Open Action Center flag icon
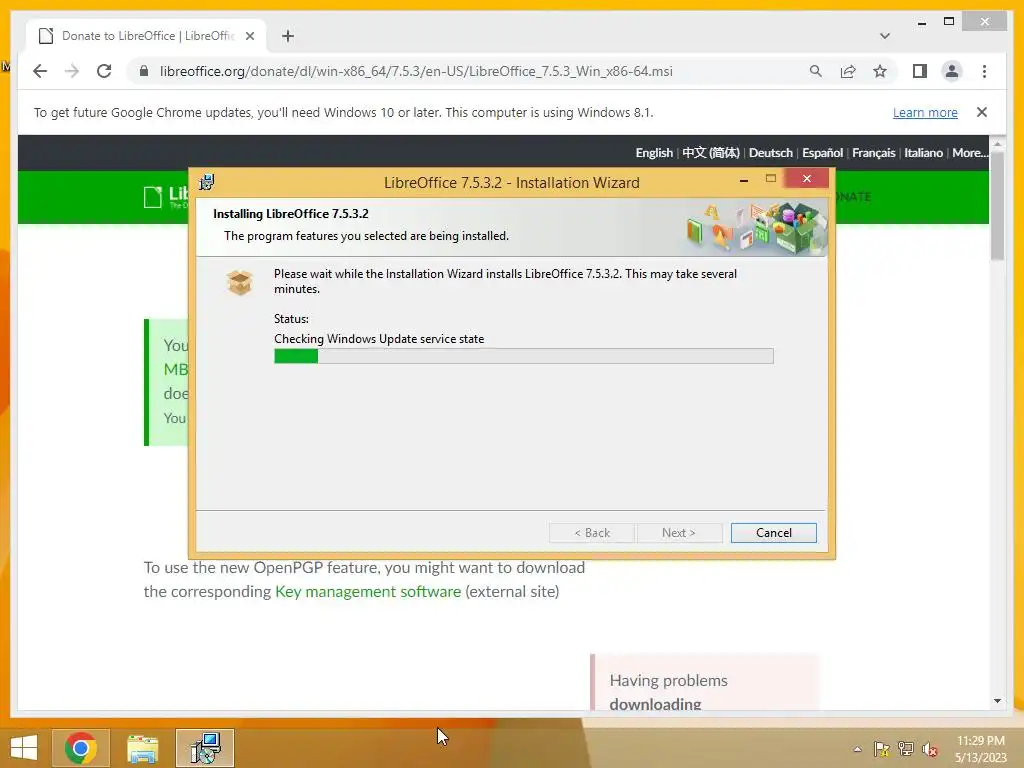This screenshot has width=1024, height=768. [x=881, y=749]
